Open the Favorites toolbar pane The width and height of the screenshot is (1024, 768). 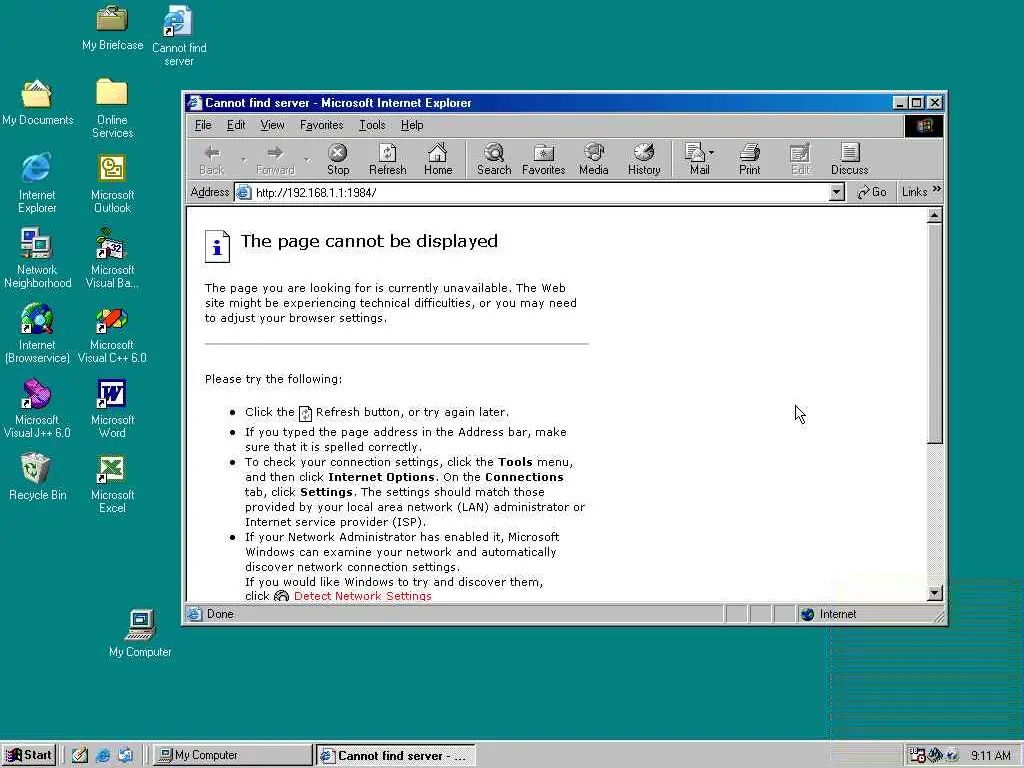click(x=543, y=159)
